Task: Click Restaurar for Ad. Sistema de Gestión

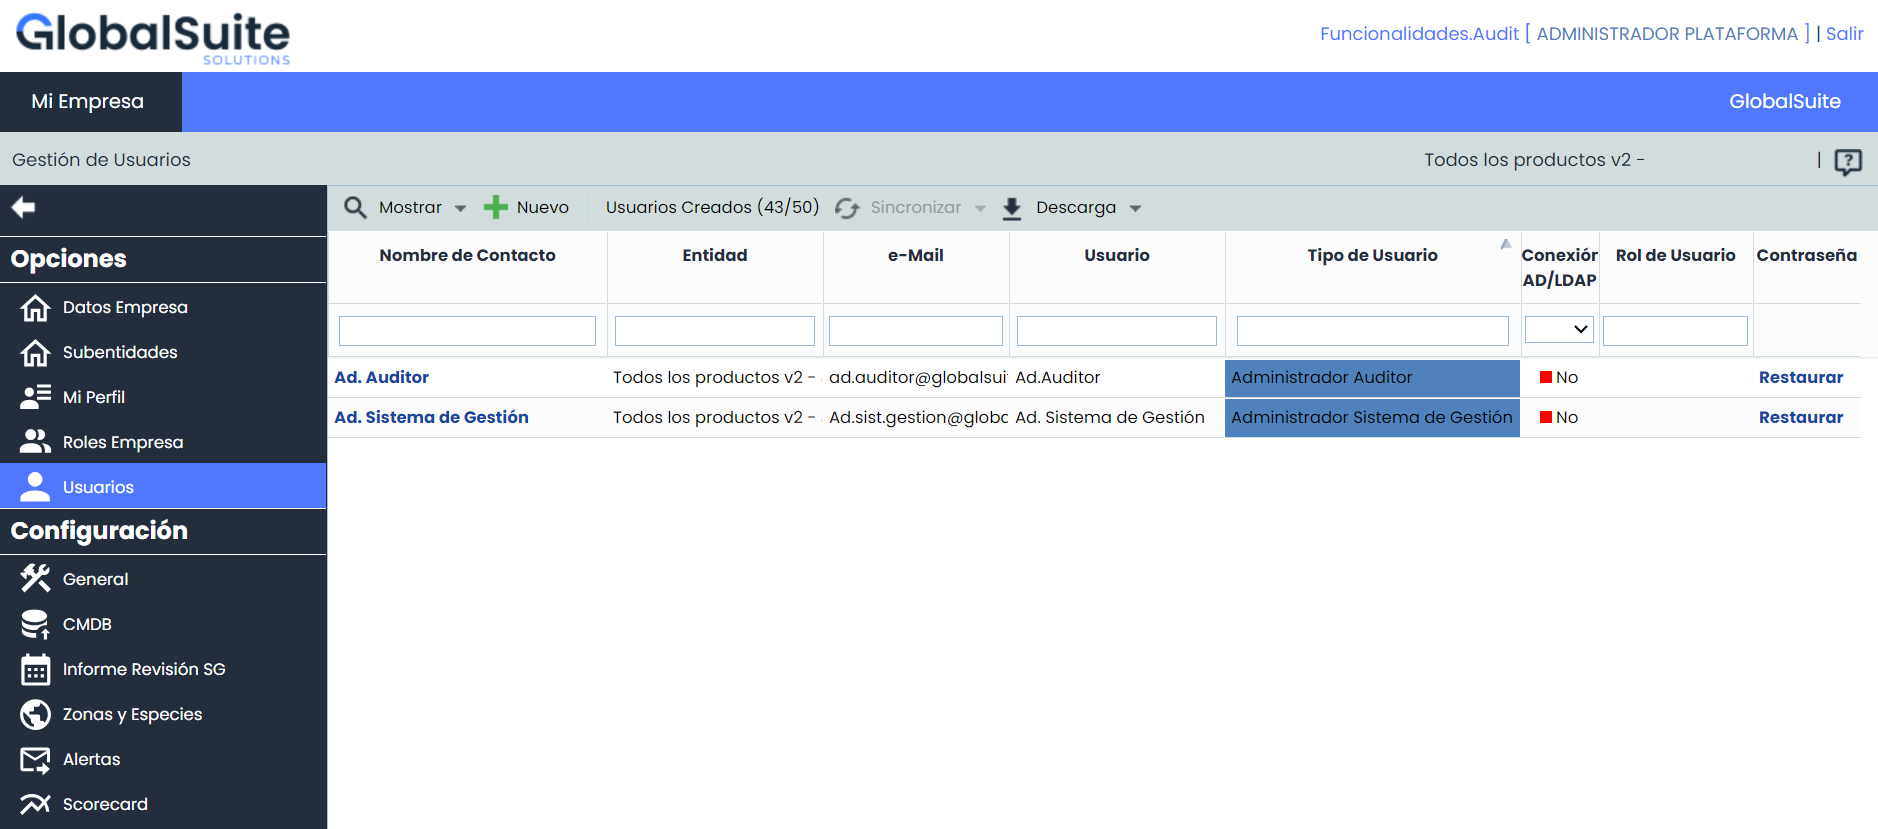Action: (x=1800, y=417)
